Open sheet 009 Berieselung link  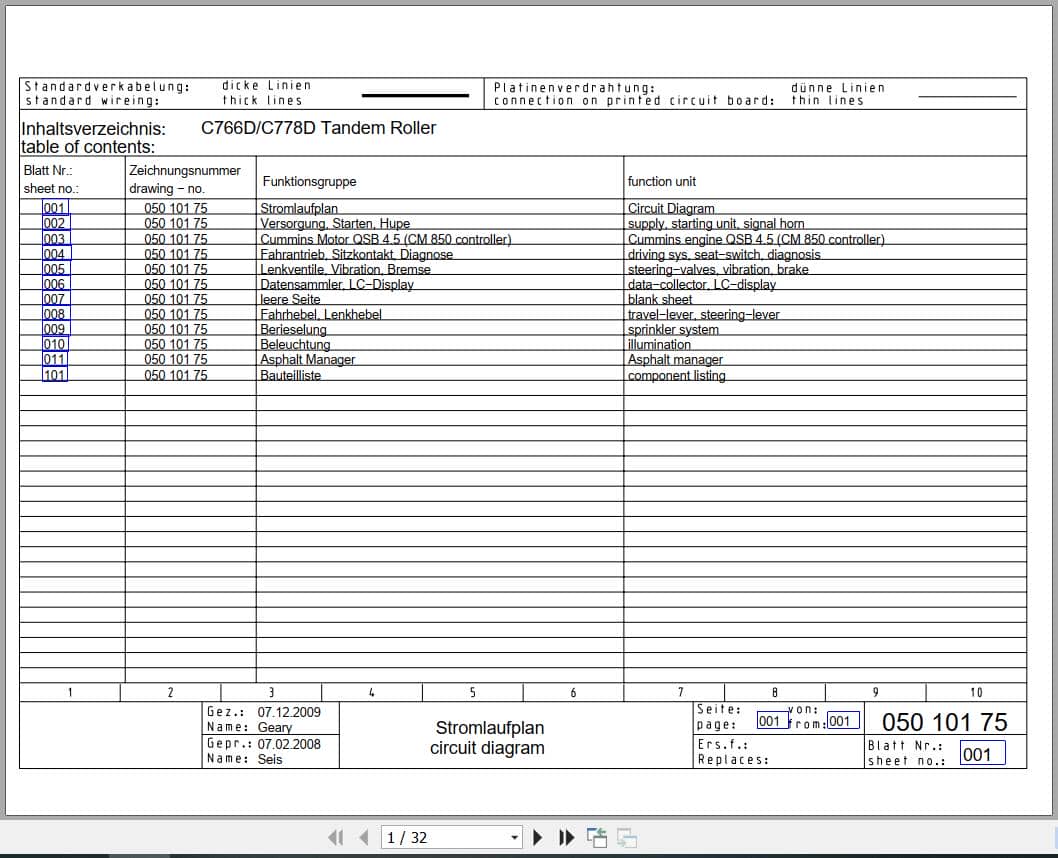55,329
